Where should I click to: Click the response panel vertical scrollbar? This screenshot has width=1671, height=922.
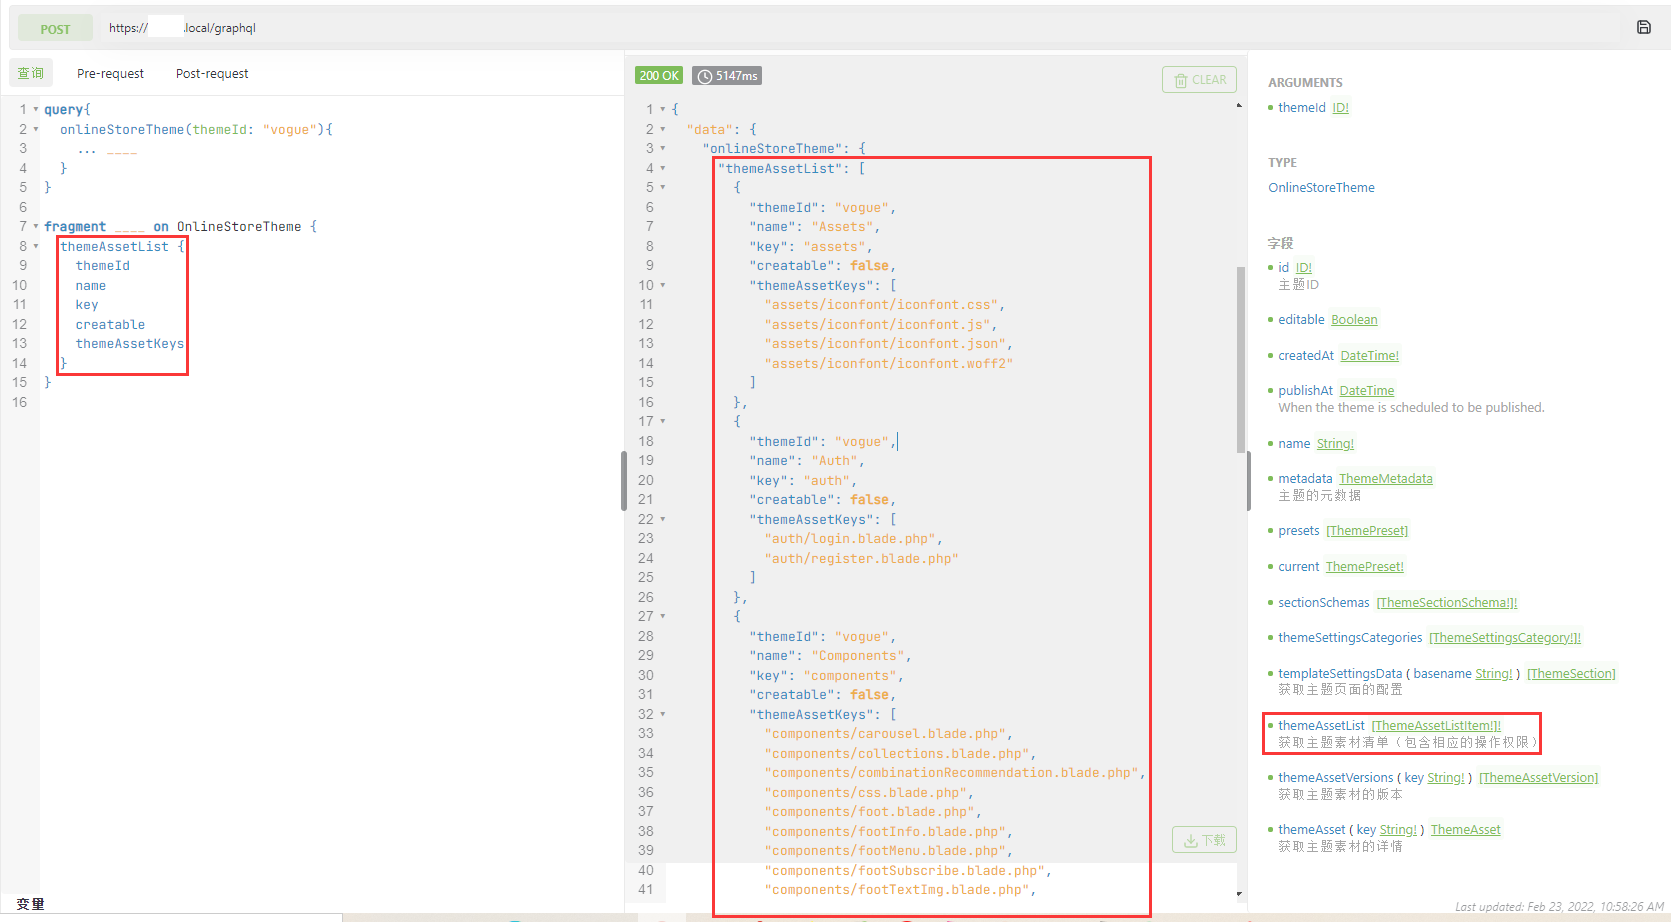click(1241, 360)
